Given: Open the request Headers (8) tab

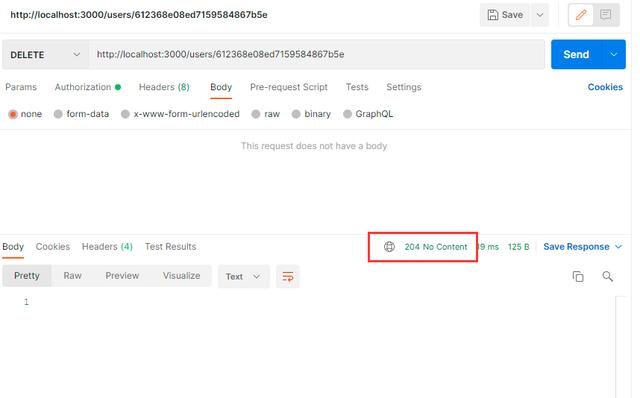Looking at the screenshot, I should pyautogui.click(x=164, y=87).
